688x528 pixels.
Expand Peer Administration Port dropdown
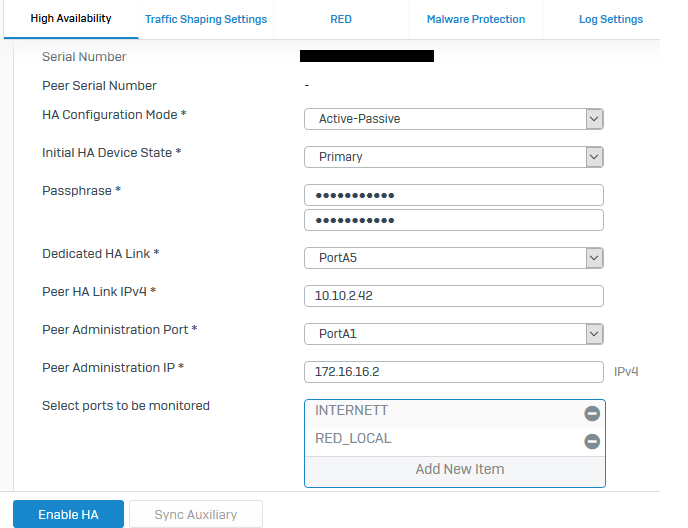point(454,334)
